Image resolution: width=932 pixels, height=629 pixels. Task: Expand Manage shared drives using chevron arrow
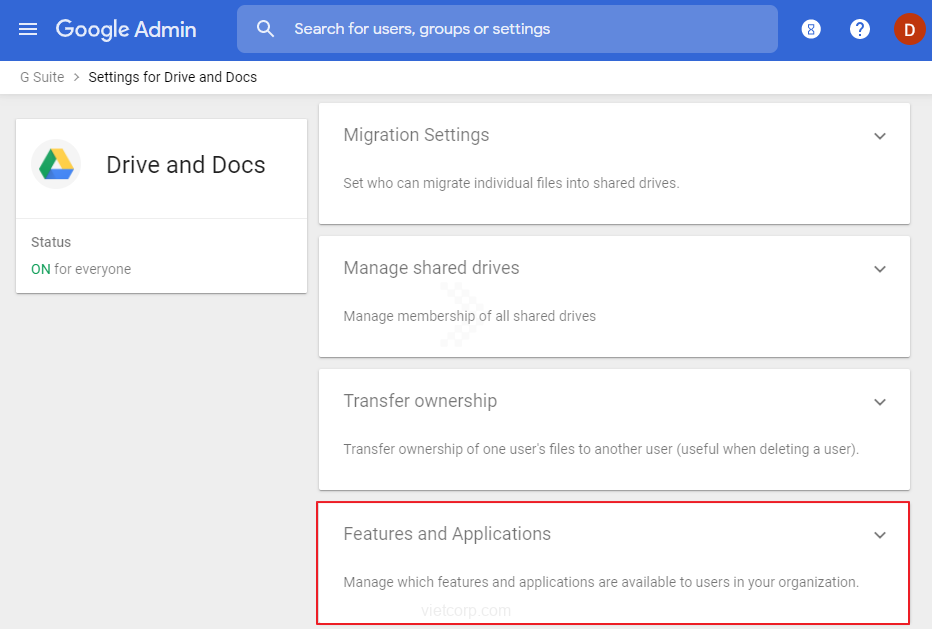(880, 269)
